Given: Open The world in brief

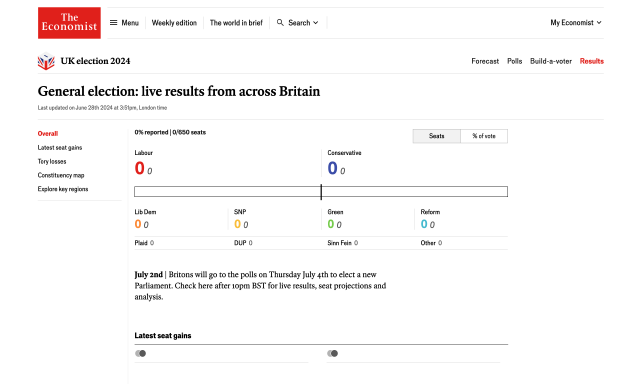Looking at the screenshot, I should pyautogui.click(x=236, y=23).
